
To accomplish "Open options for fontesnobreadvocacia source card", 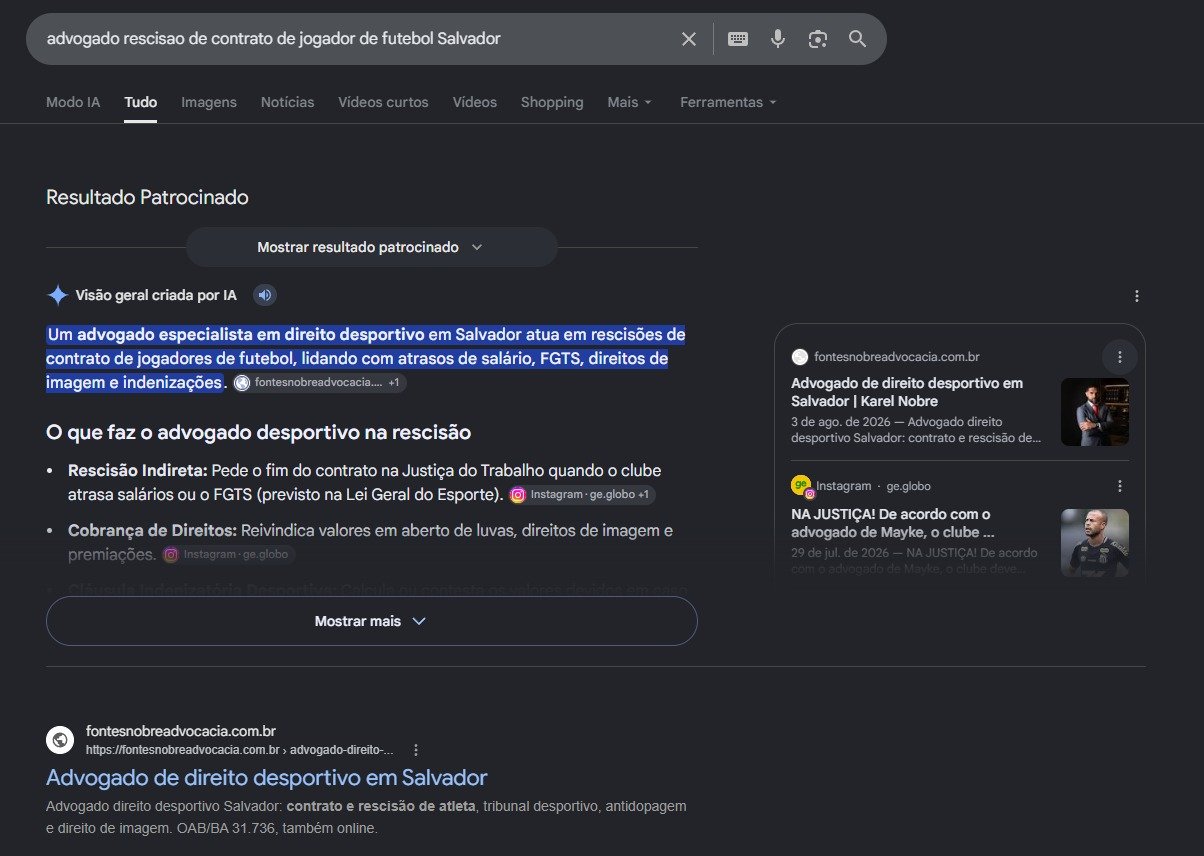I will (x=1119, y=357).
